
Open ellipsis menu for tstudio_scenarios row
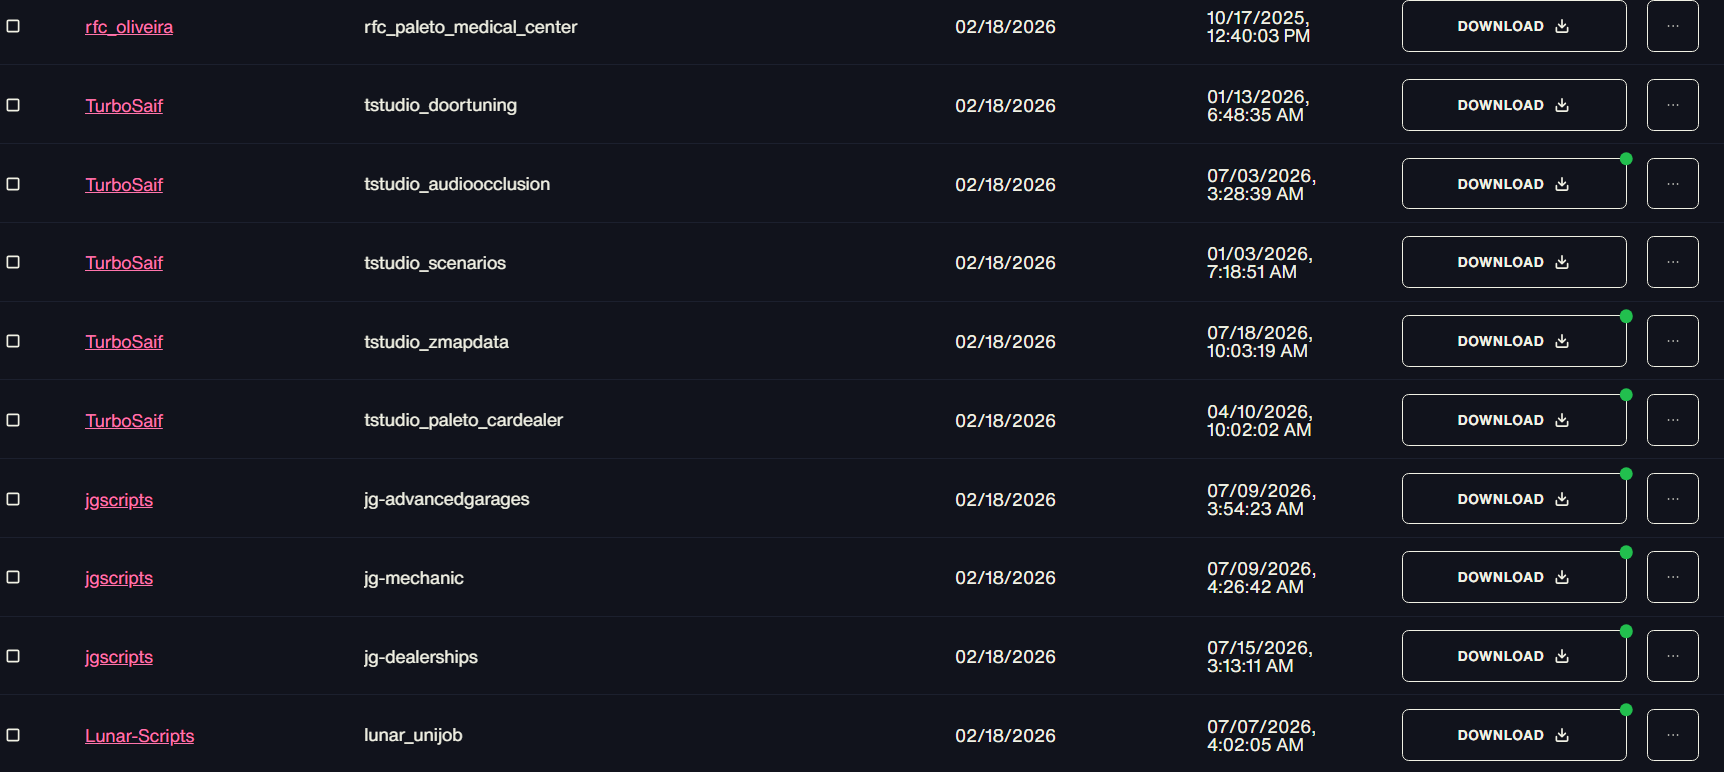(1672, 262)
